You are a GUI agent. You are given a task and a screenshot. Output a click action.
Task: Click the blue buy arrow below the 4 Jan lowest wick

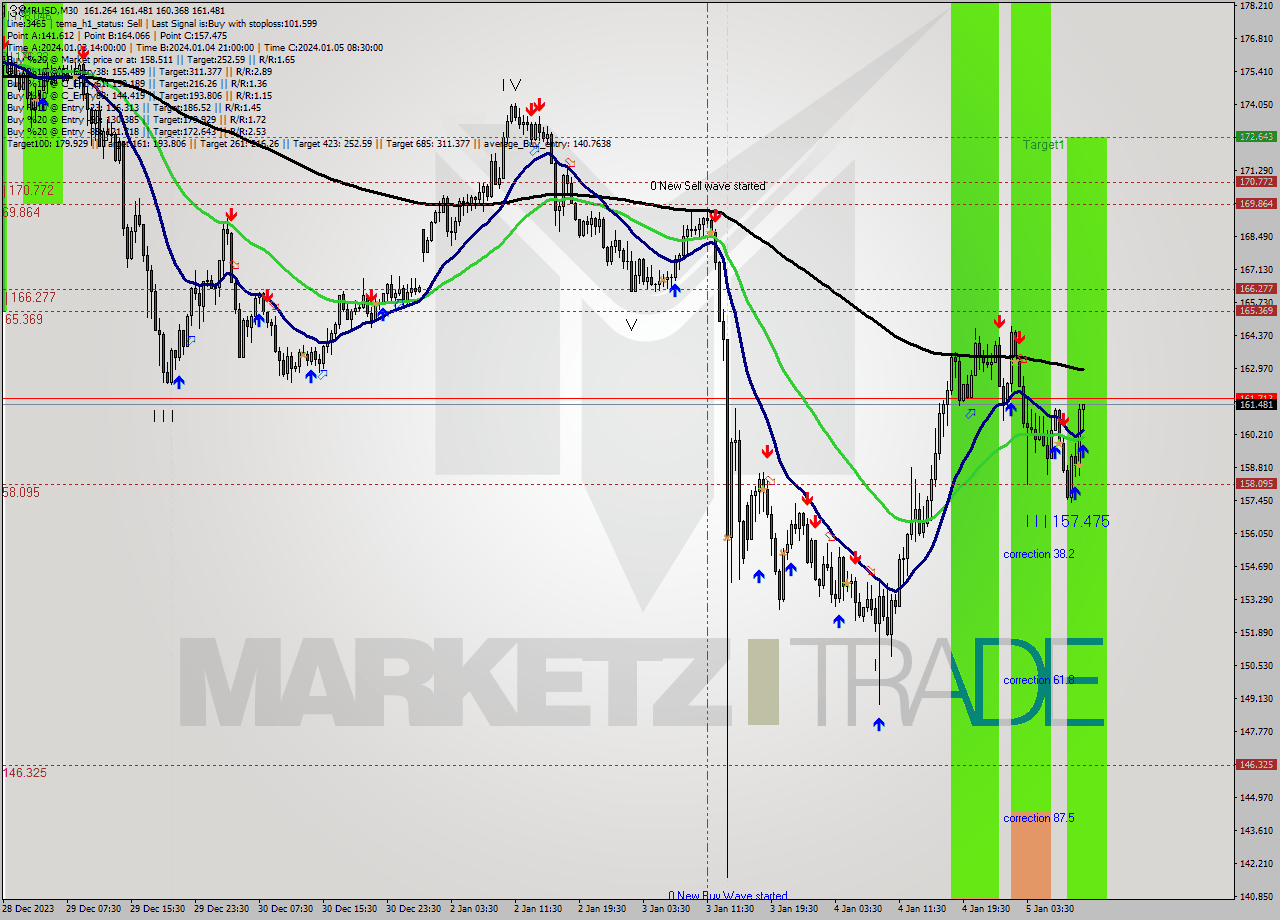click(x=878, y=724)
